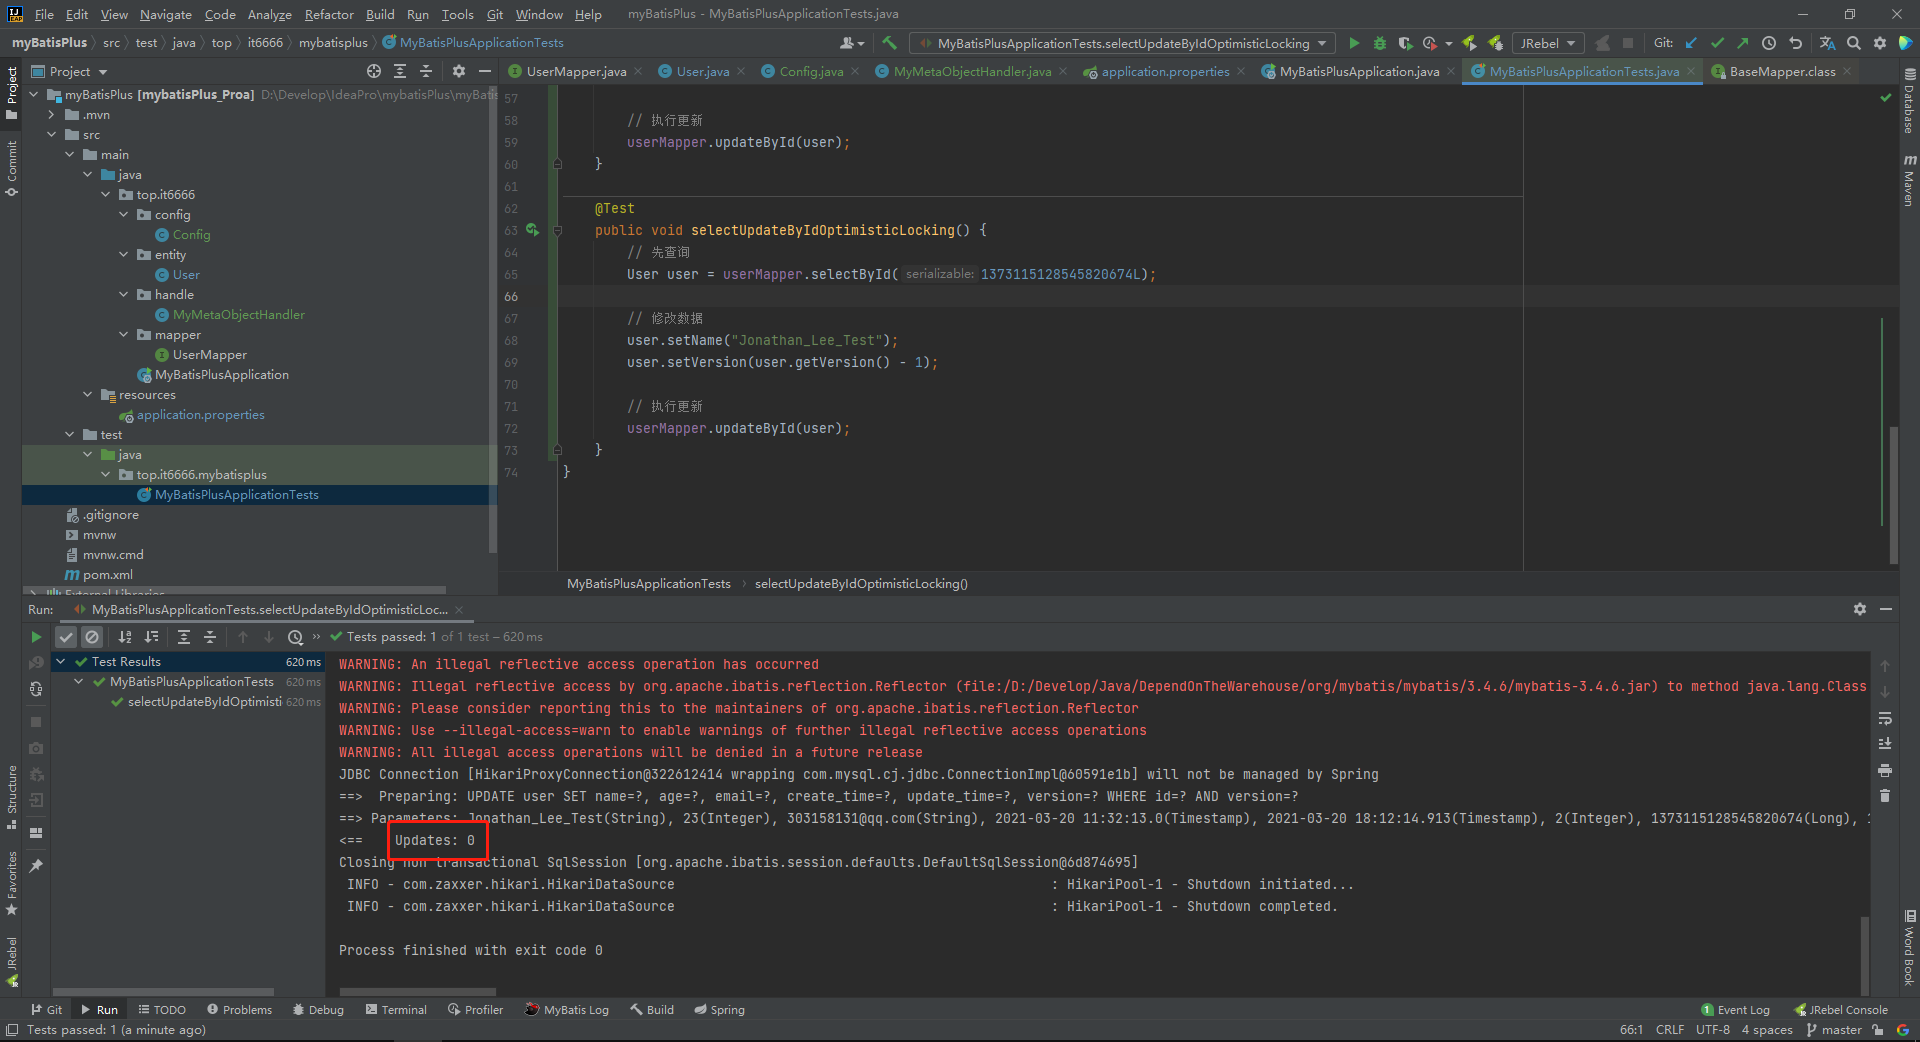
Task: Run with coverage icon
Action: click(1405, 43)
